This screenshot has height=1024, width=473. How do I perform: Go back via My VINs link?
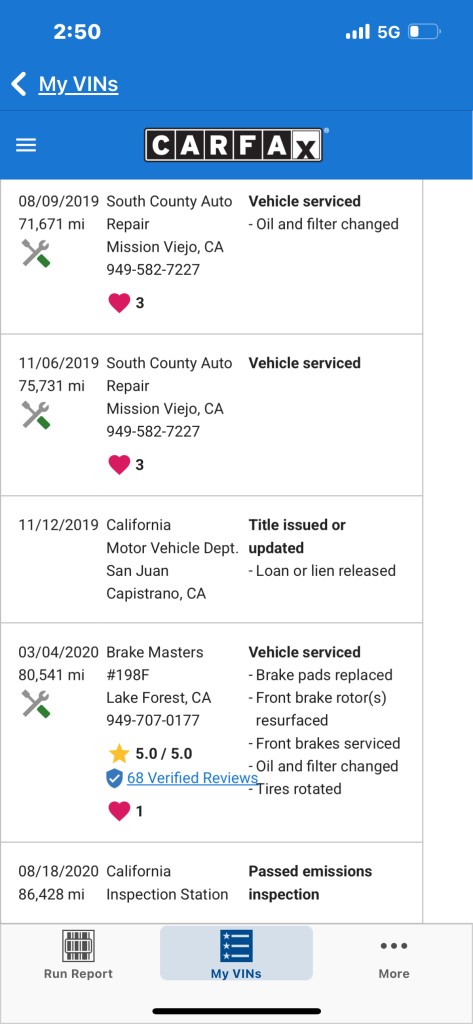coord(78,84)
